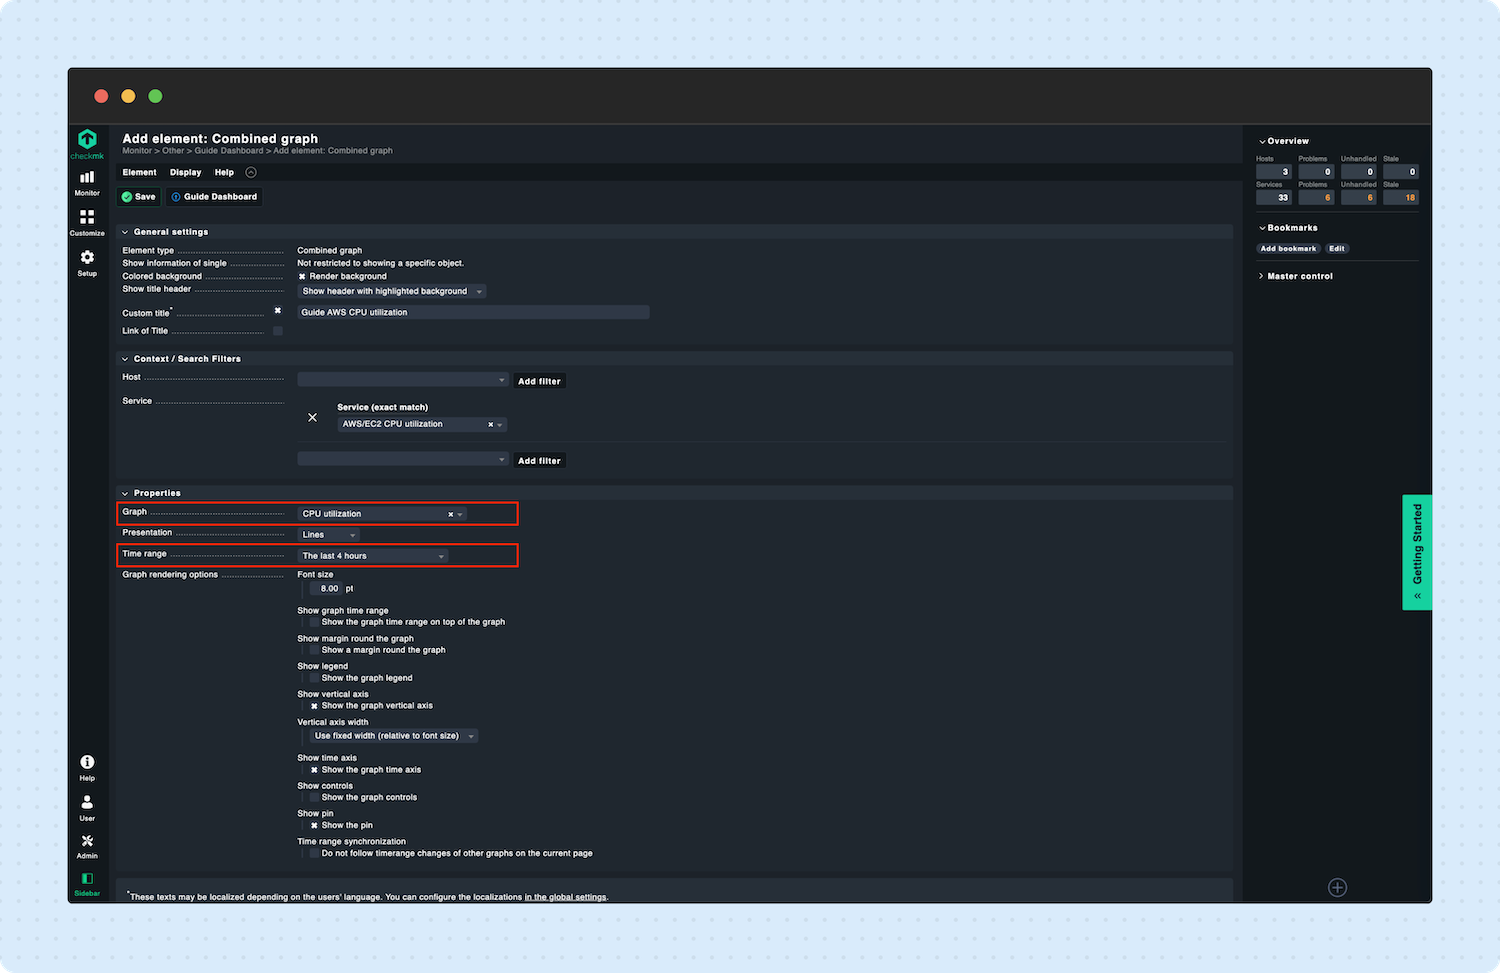The height and width of the screenshot is (973, 1500).
Task: Open the Admin tools icon
Action: 87,846
